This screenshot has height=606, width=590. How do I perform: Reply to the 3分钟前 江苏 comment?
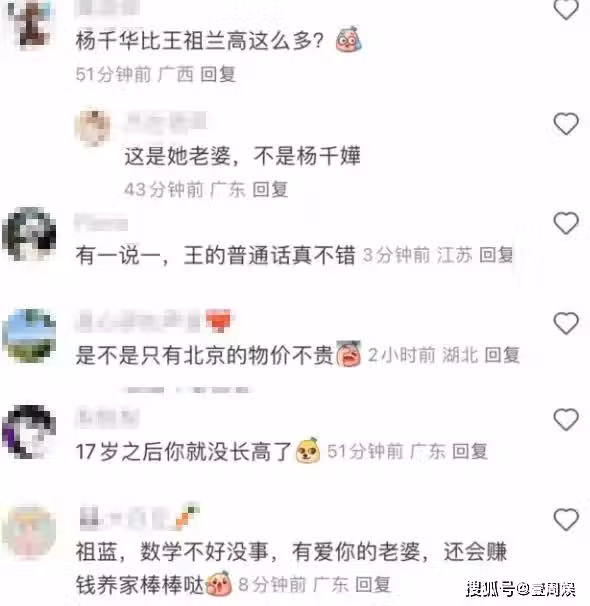pyautogui.click(x=496, y=255)
